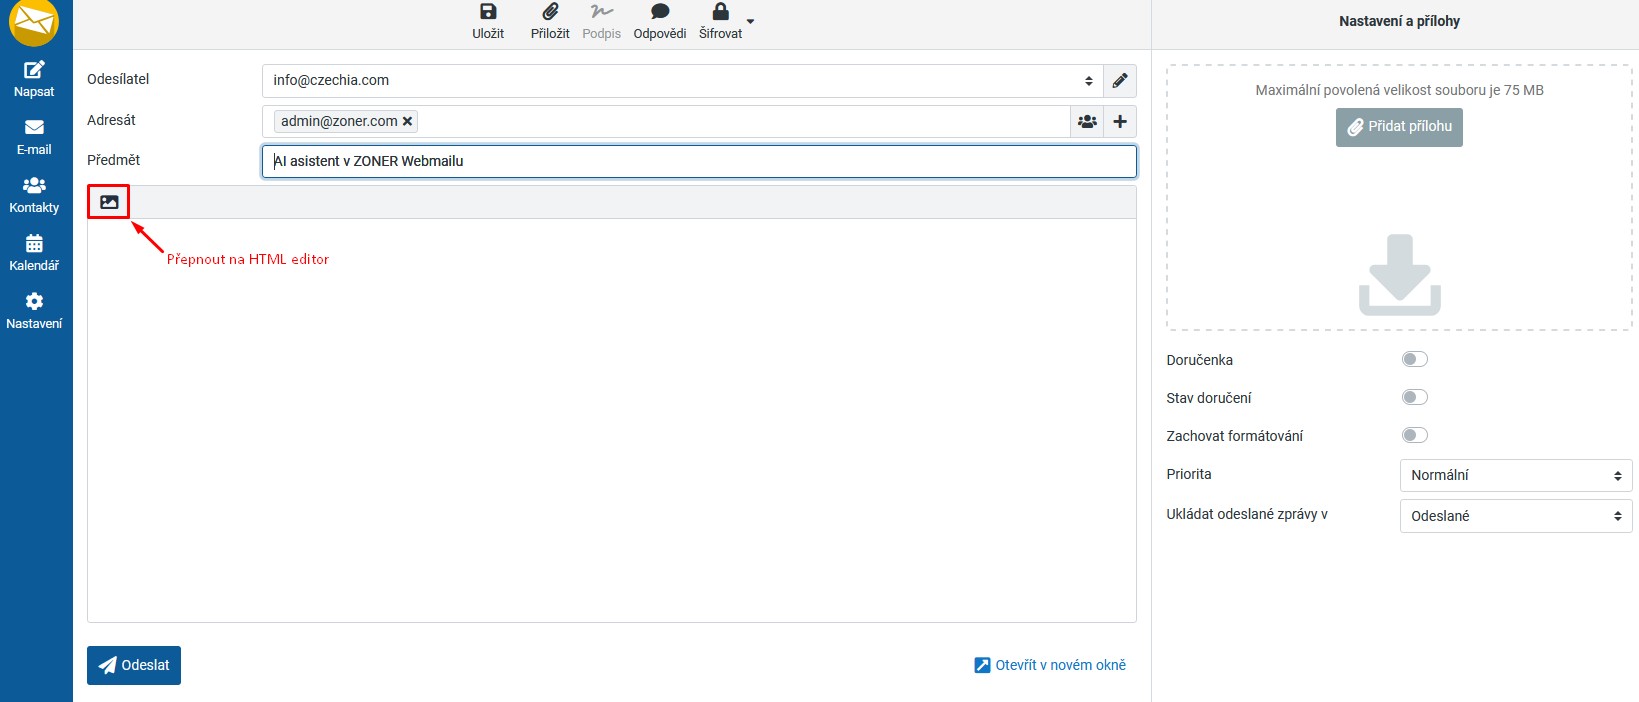Click into the Předmět subject field
Image resolution: width=1639 pixels, height=702 pixels.
pos(698,162)
